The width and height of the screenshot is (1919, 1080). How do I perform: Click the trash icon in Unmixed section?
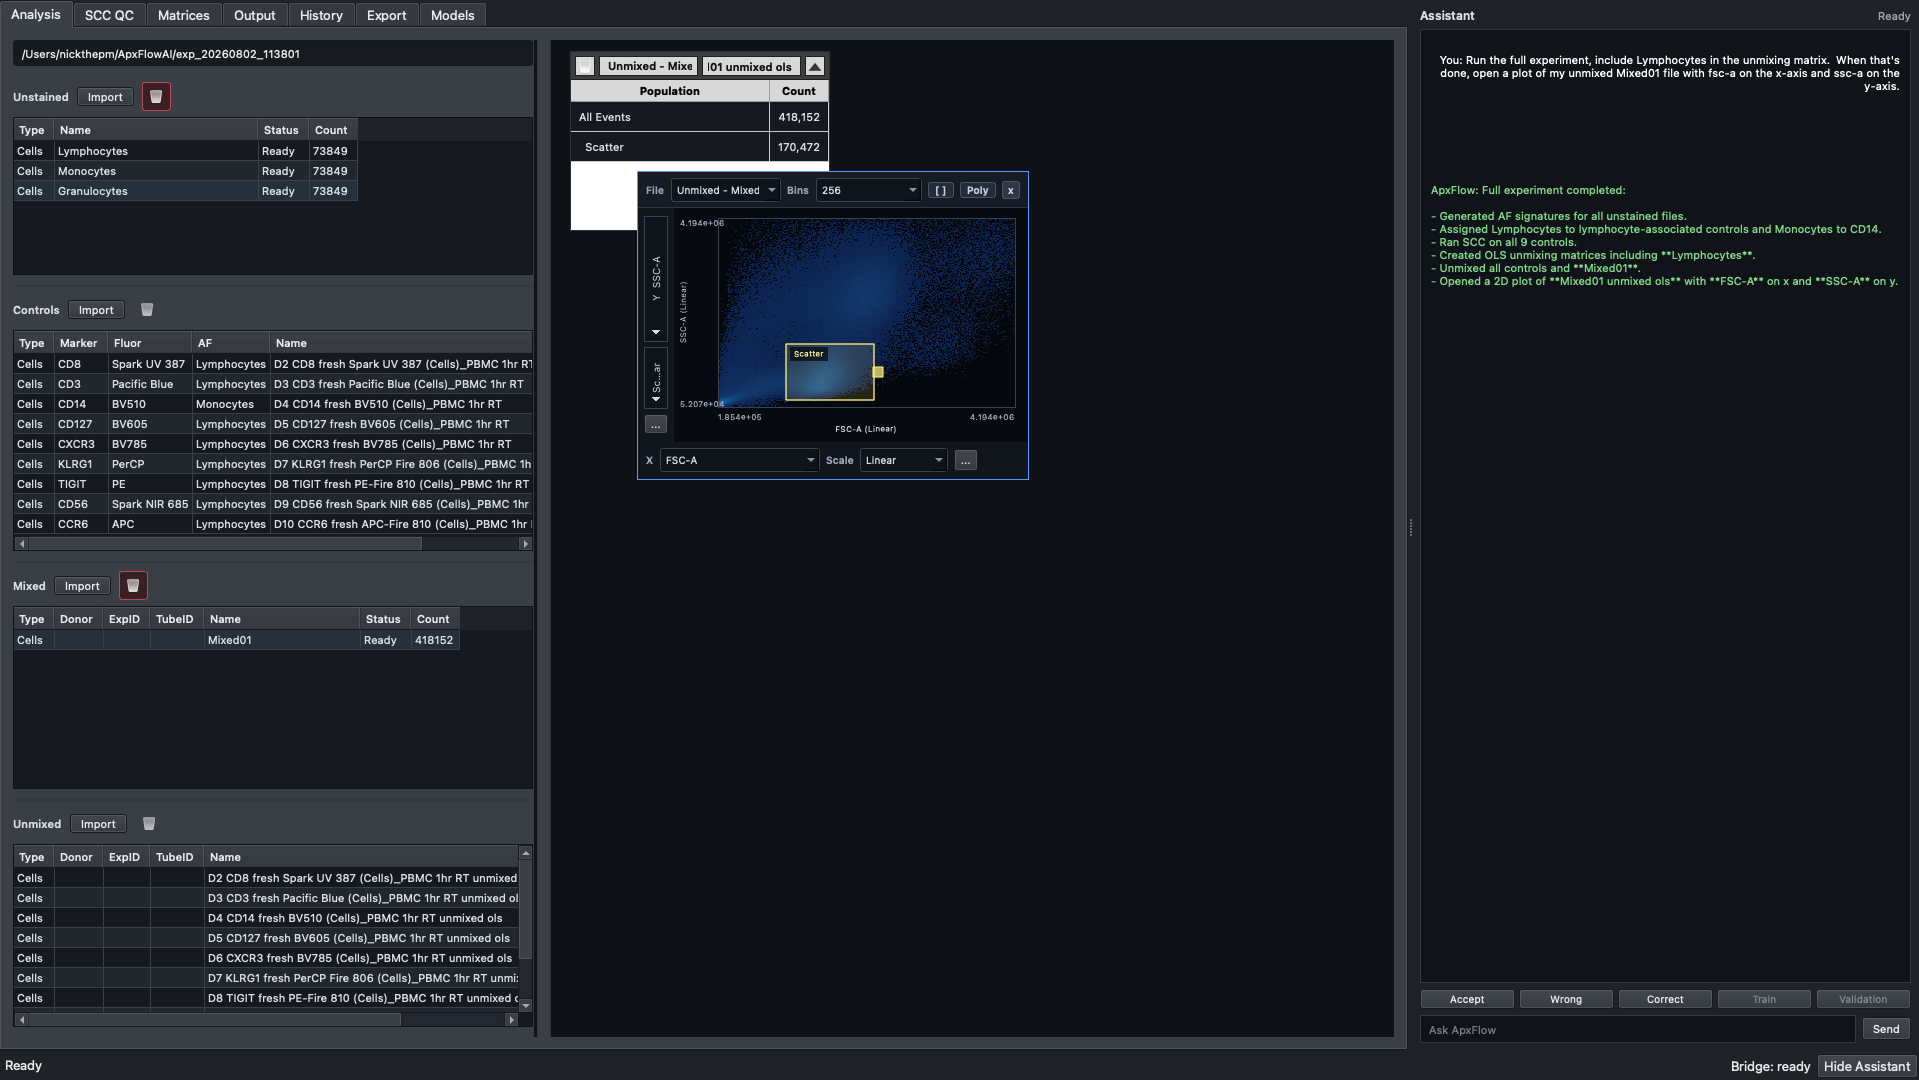[149, 824]
